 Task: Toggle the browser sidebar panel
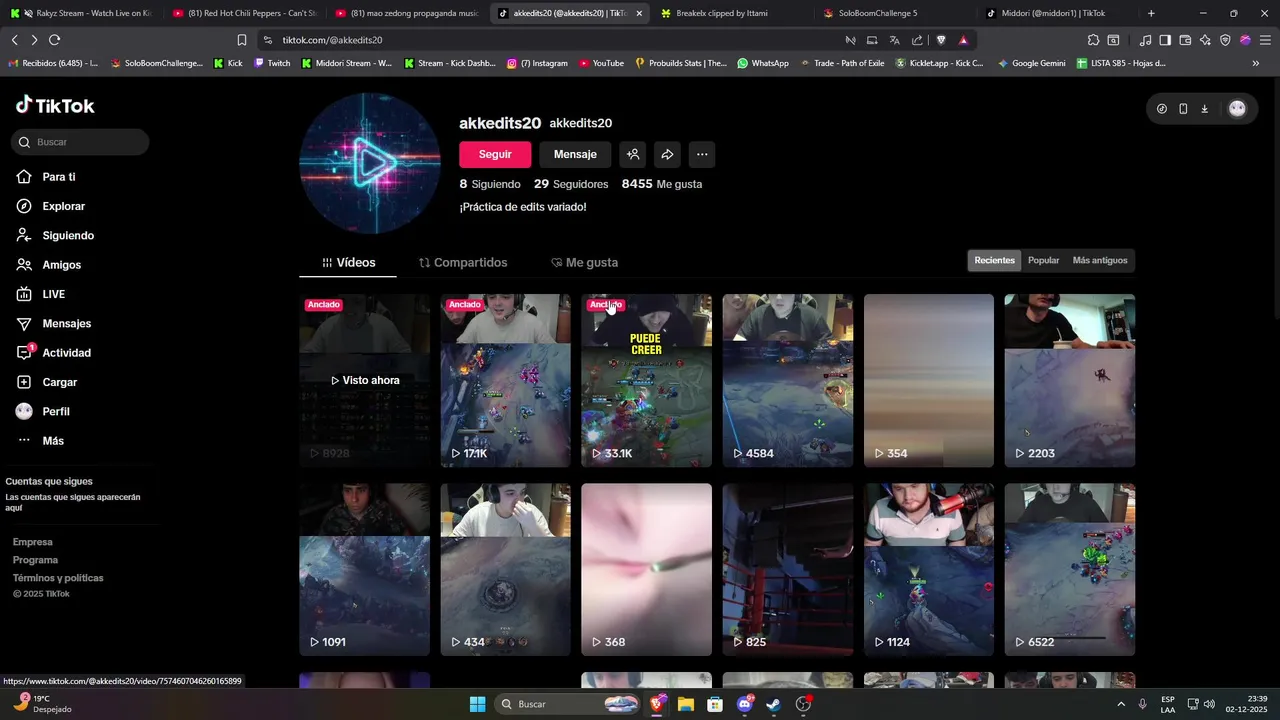point(1165,40)
